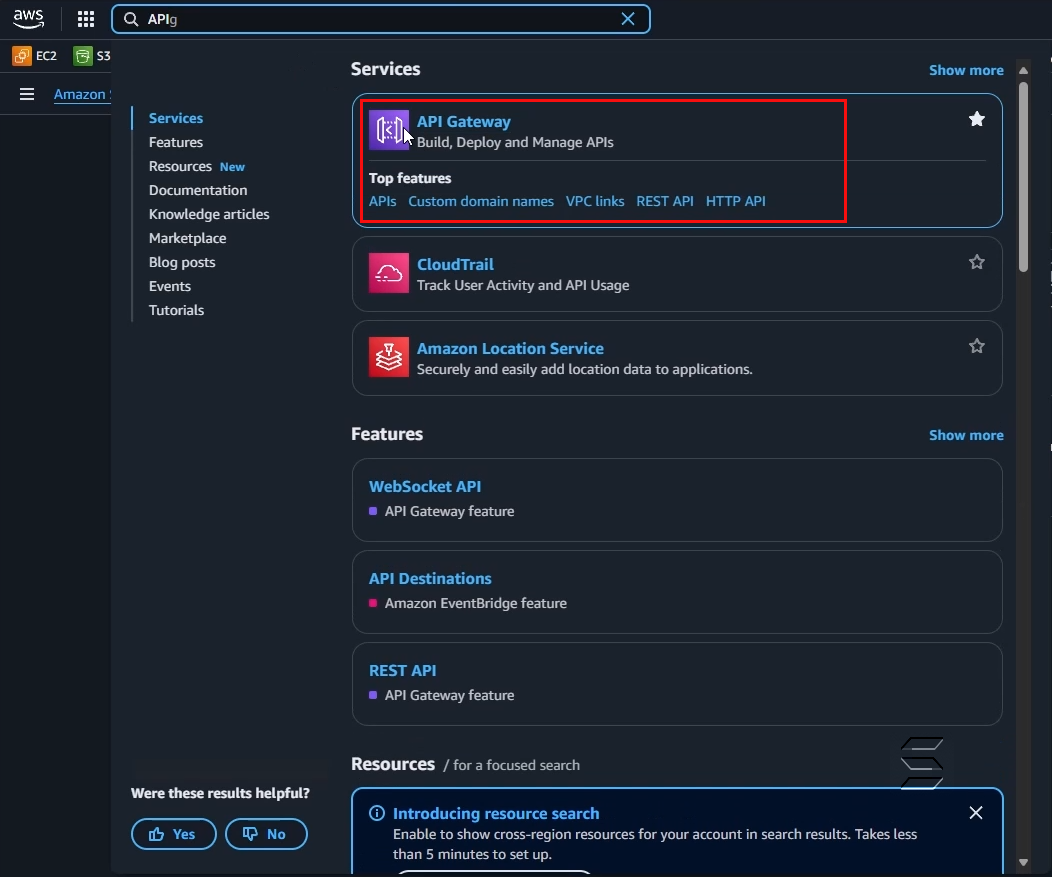1052x877 pixels.
Task: Click the Amazon breadcrumb link
Action: [82, 94]
